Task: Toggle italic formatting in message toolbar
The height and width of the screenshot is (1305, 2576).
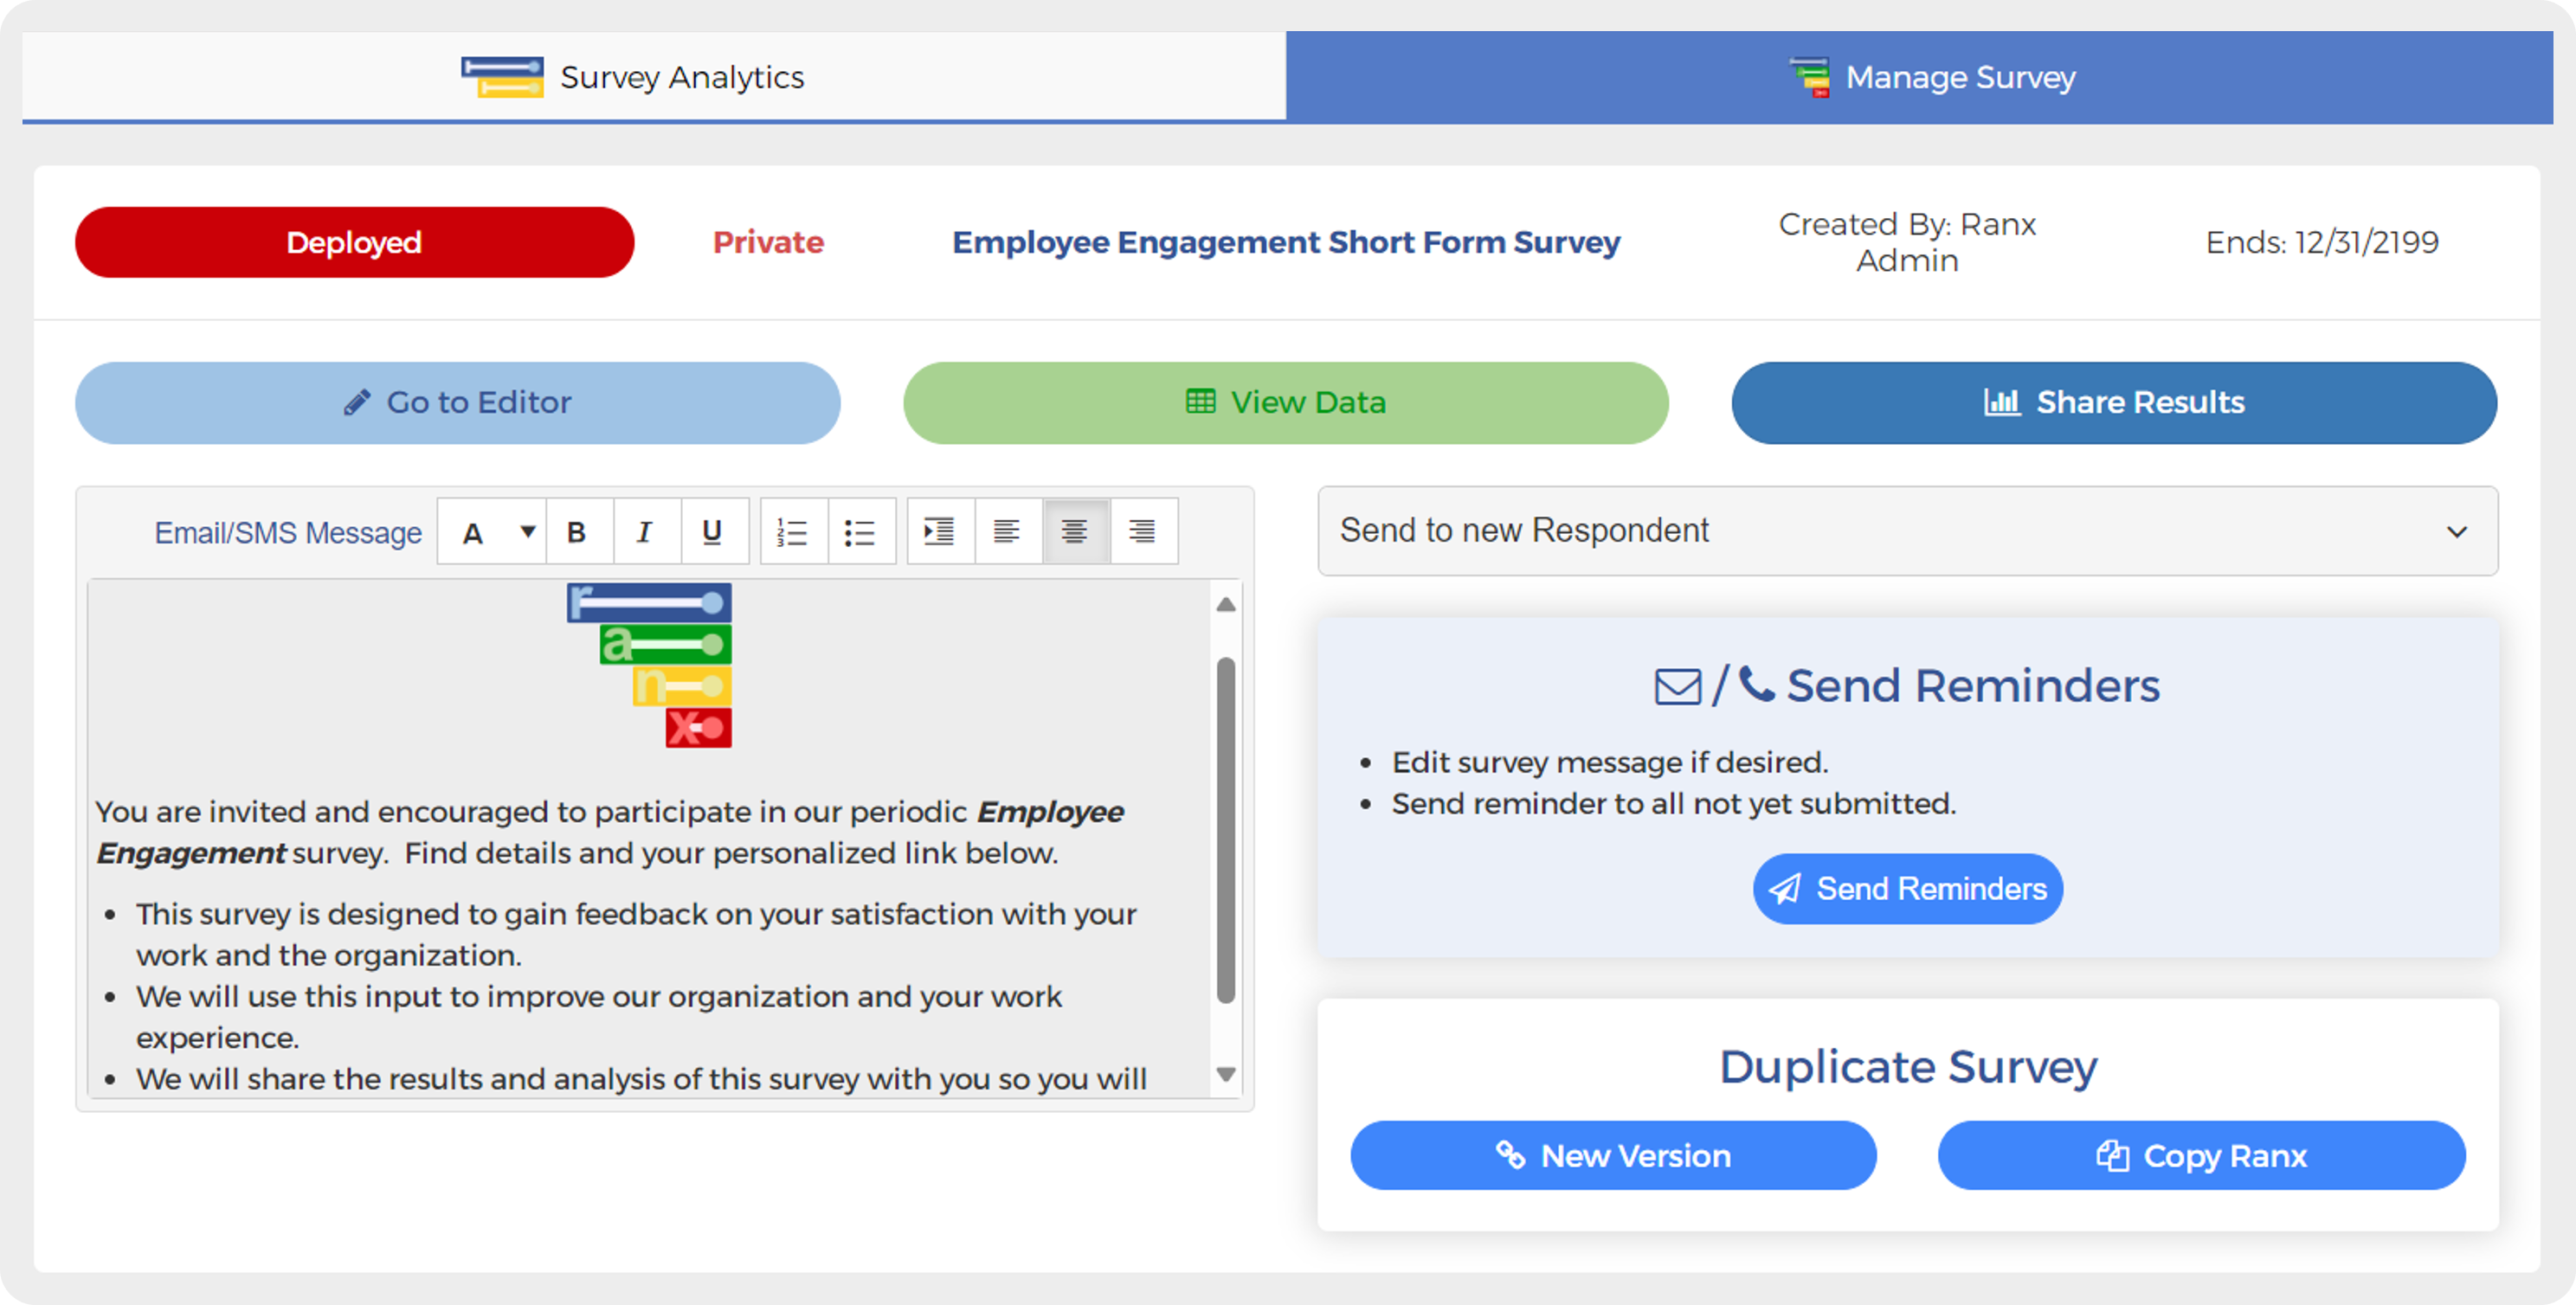Action: tap(644, 532)
